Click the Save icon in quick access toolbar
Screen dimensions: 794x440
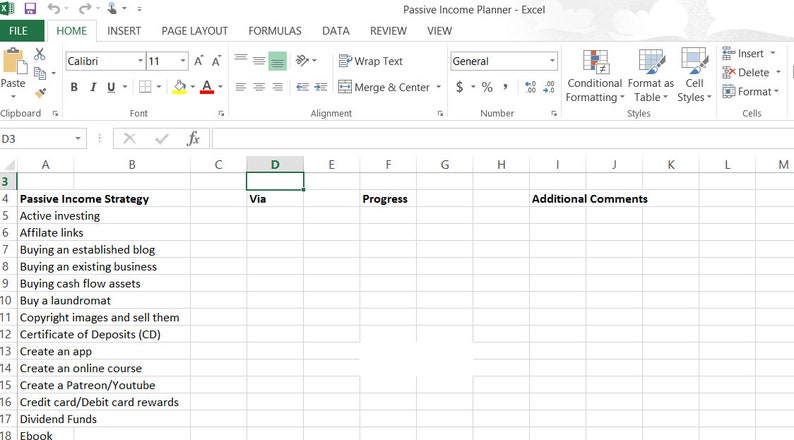coord(30,9)
